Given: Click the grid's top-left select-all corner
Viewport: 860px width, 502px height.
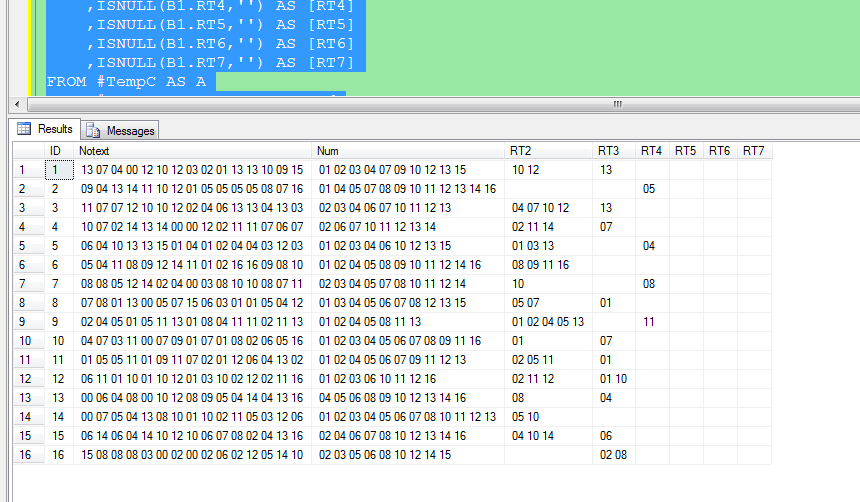Looking at the screenshot, I should pyautogui.click(x=29, y=151).
